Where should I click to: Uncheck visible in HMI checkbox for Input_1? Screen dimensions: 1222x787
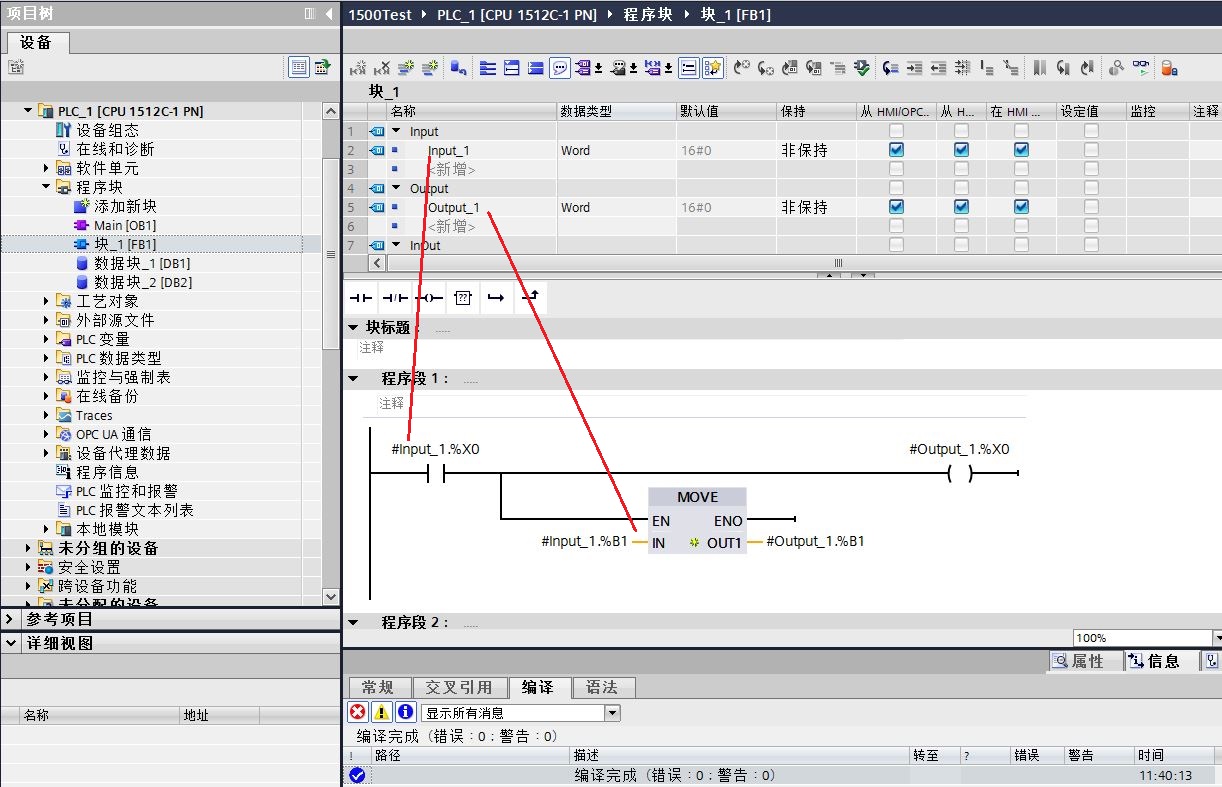pyautogui.click(x=1021, y=150)
